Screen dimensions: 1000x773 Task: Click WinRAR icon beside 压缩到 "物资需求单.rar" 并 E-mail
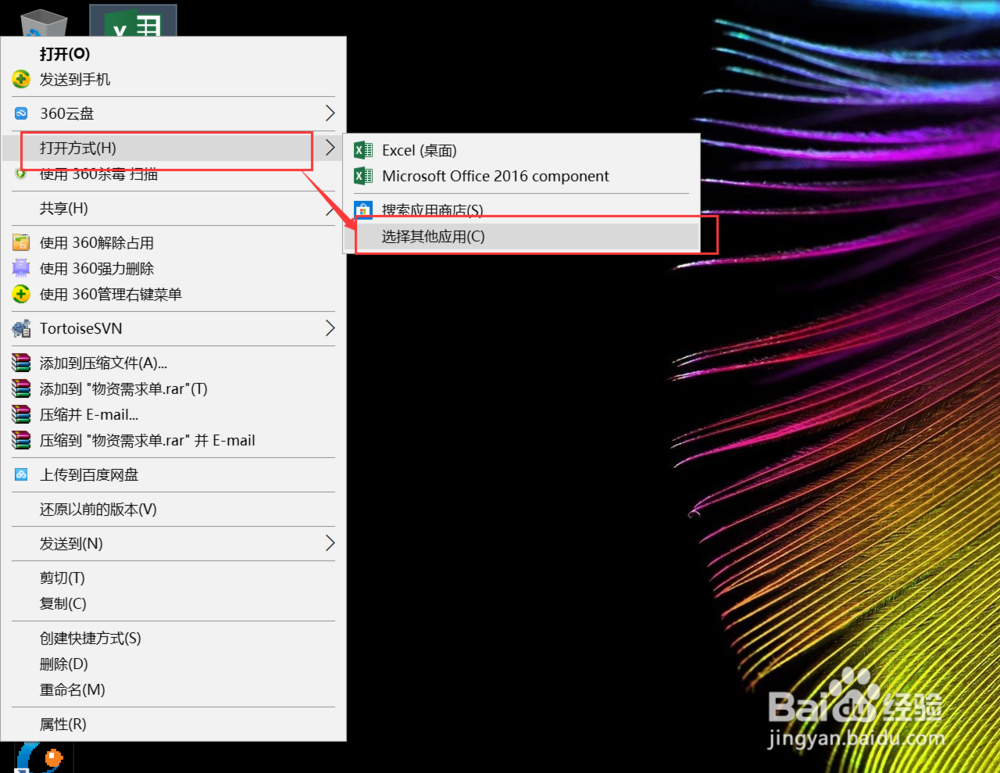21,440
